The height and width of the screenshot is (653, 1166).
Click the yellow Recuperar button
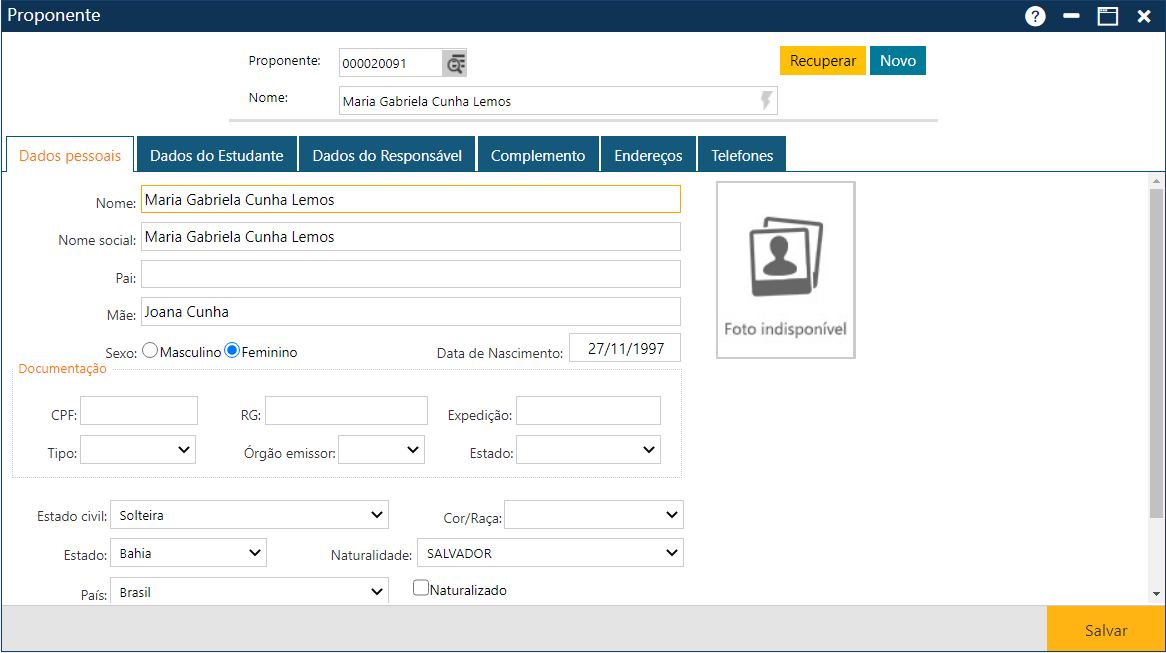(x=822, y=61)
